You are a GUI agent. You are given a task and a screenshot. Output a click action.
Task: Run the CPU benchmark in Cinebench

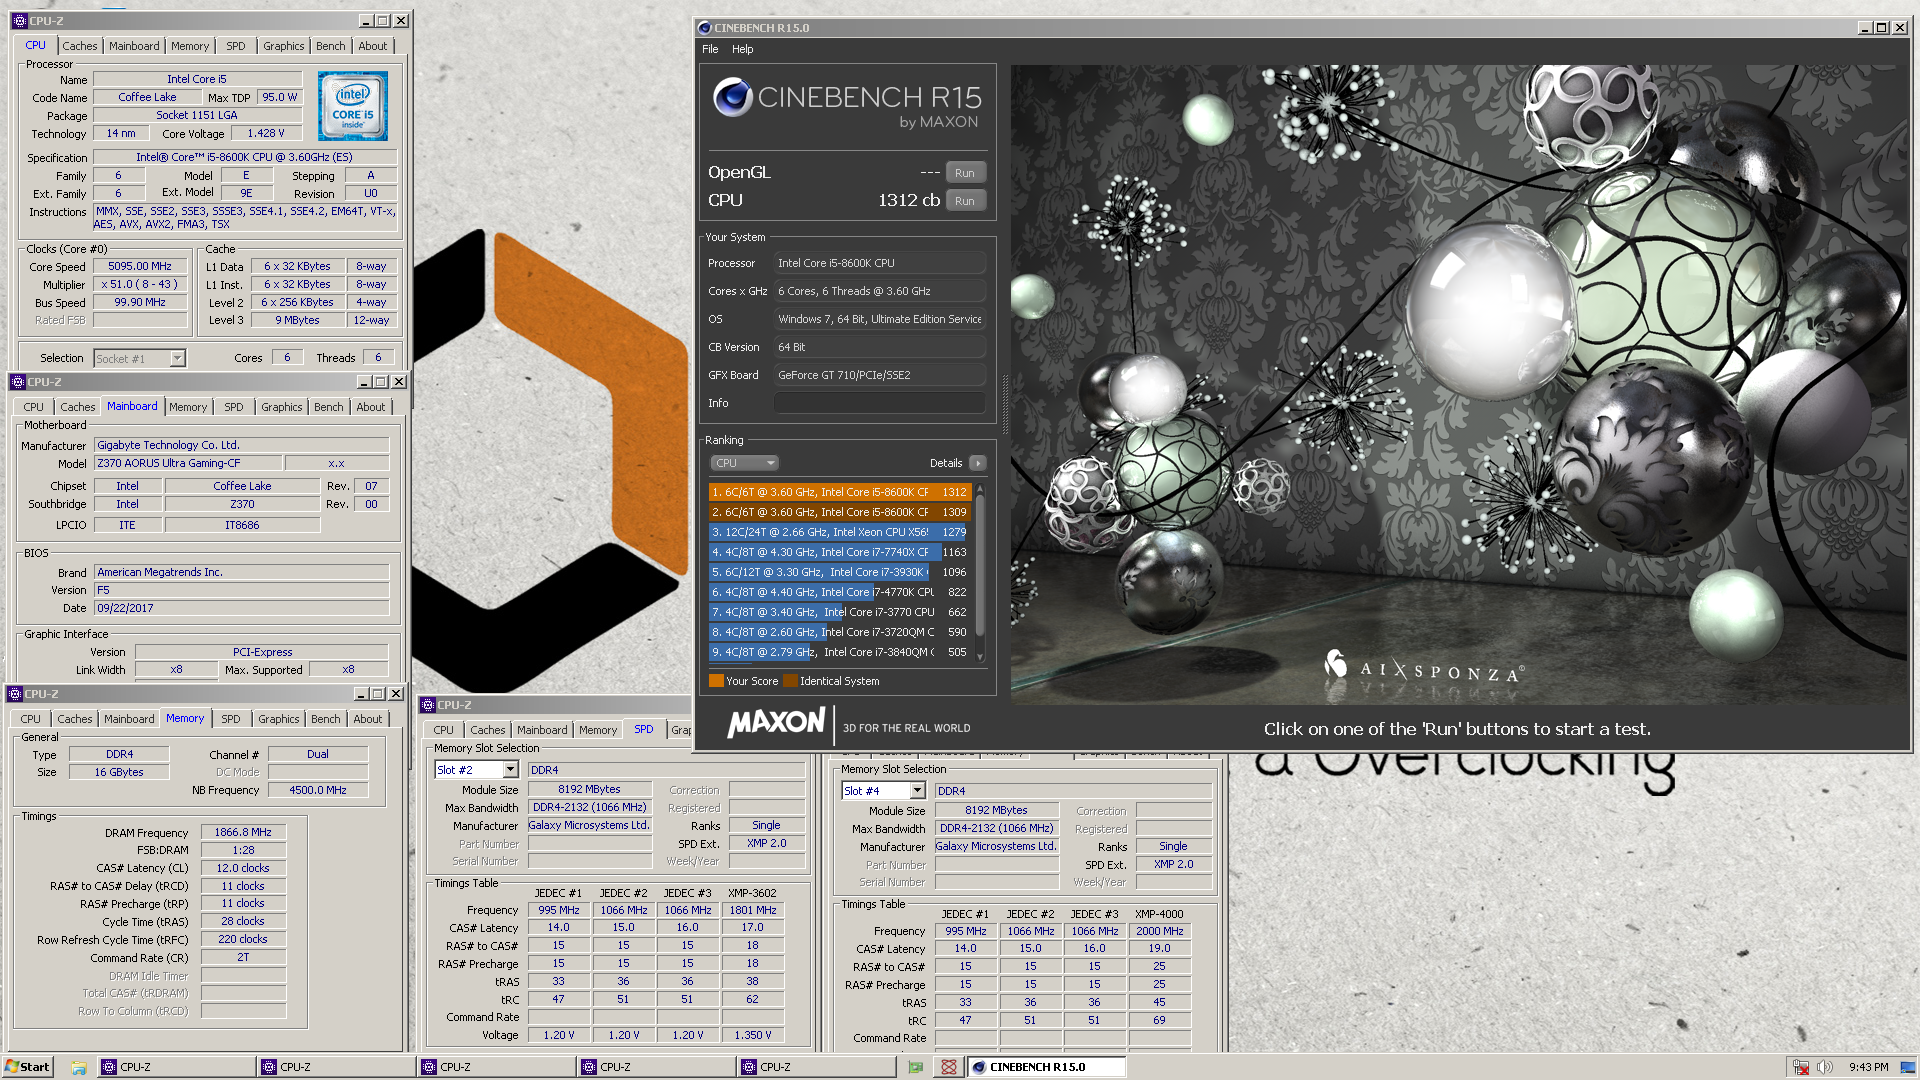pyautogui.click(x=964, y=201)
